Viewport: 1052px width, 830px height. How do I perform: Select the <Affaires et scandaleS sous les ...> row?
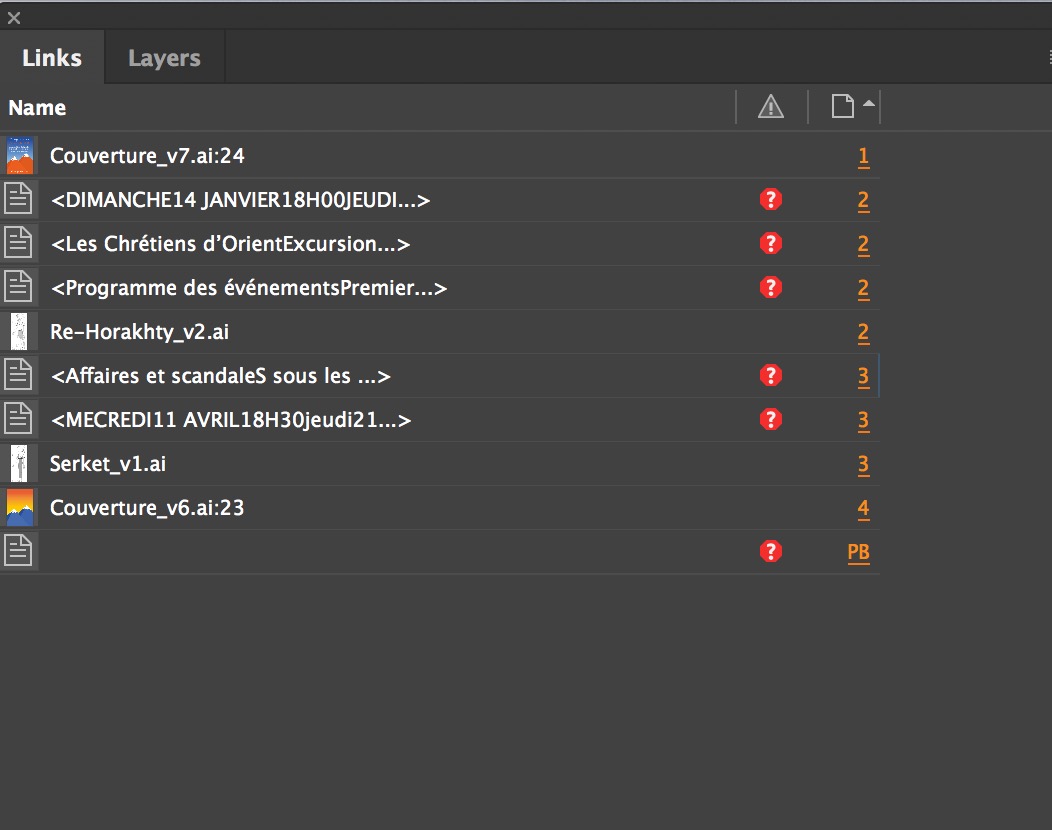point(440,376)
